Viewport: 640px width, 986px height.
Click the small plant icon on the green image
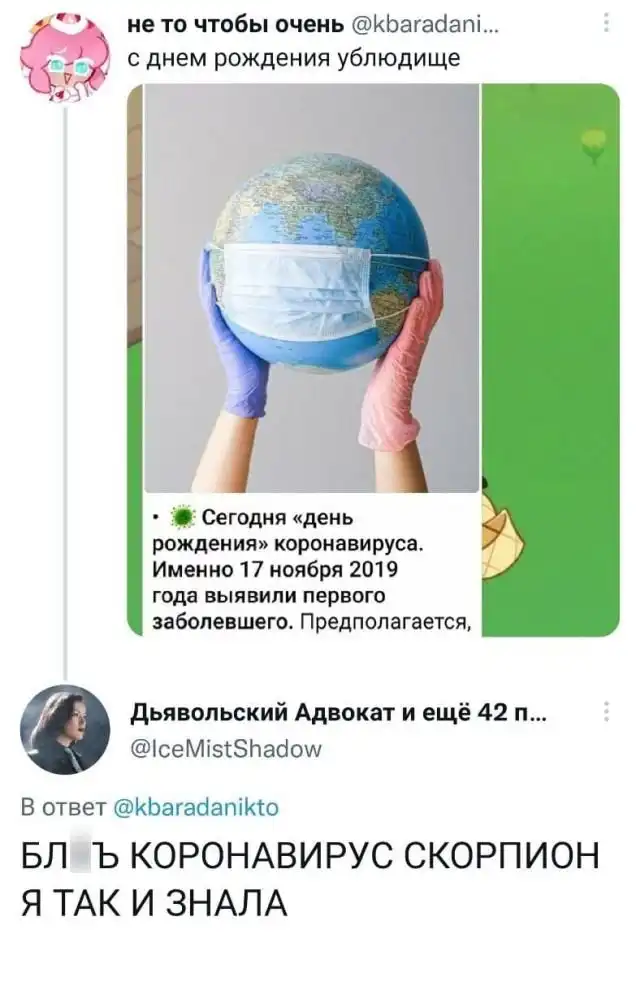594,144
